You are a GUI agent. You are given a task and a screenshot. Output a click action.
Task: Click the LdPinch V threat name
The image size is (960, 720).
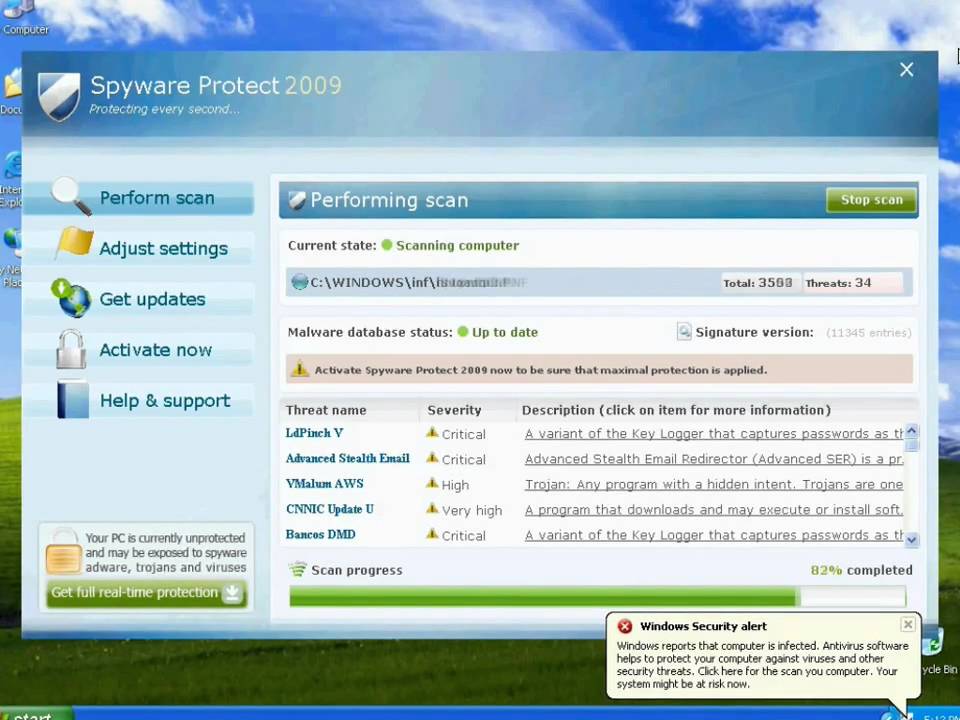(314, 433)
